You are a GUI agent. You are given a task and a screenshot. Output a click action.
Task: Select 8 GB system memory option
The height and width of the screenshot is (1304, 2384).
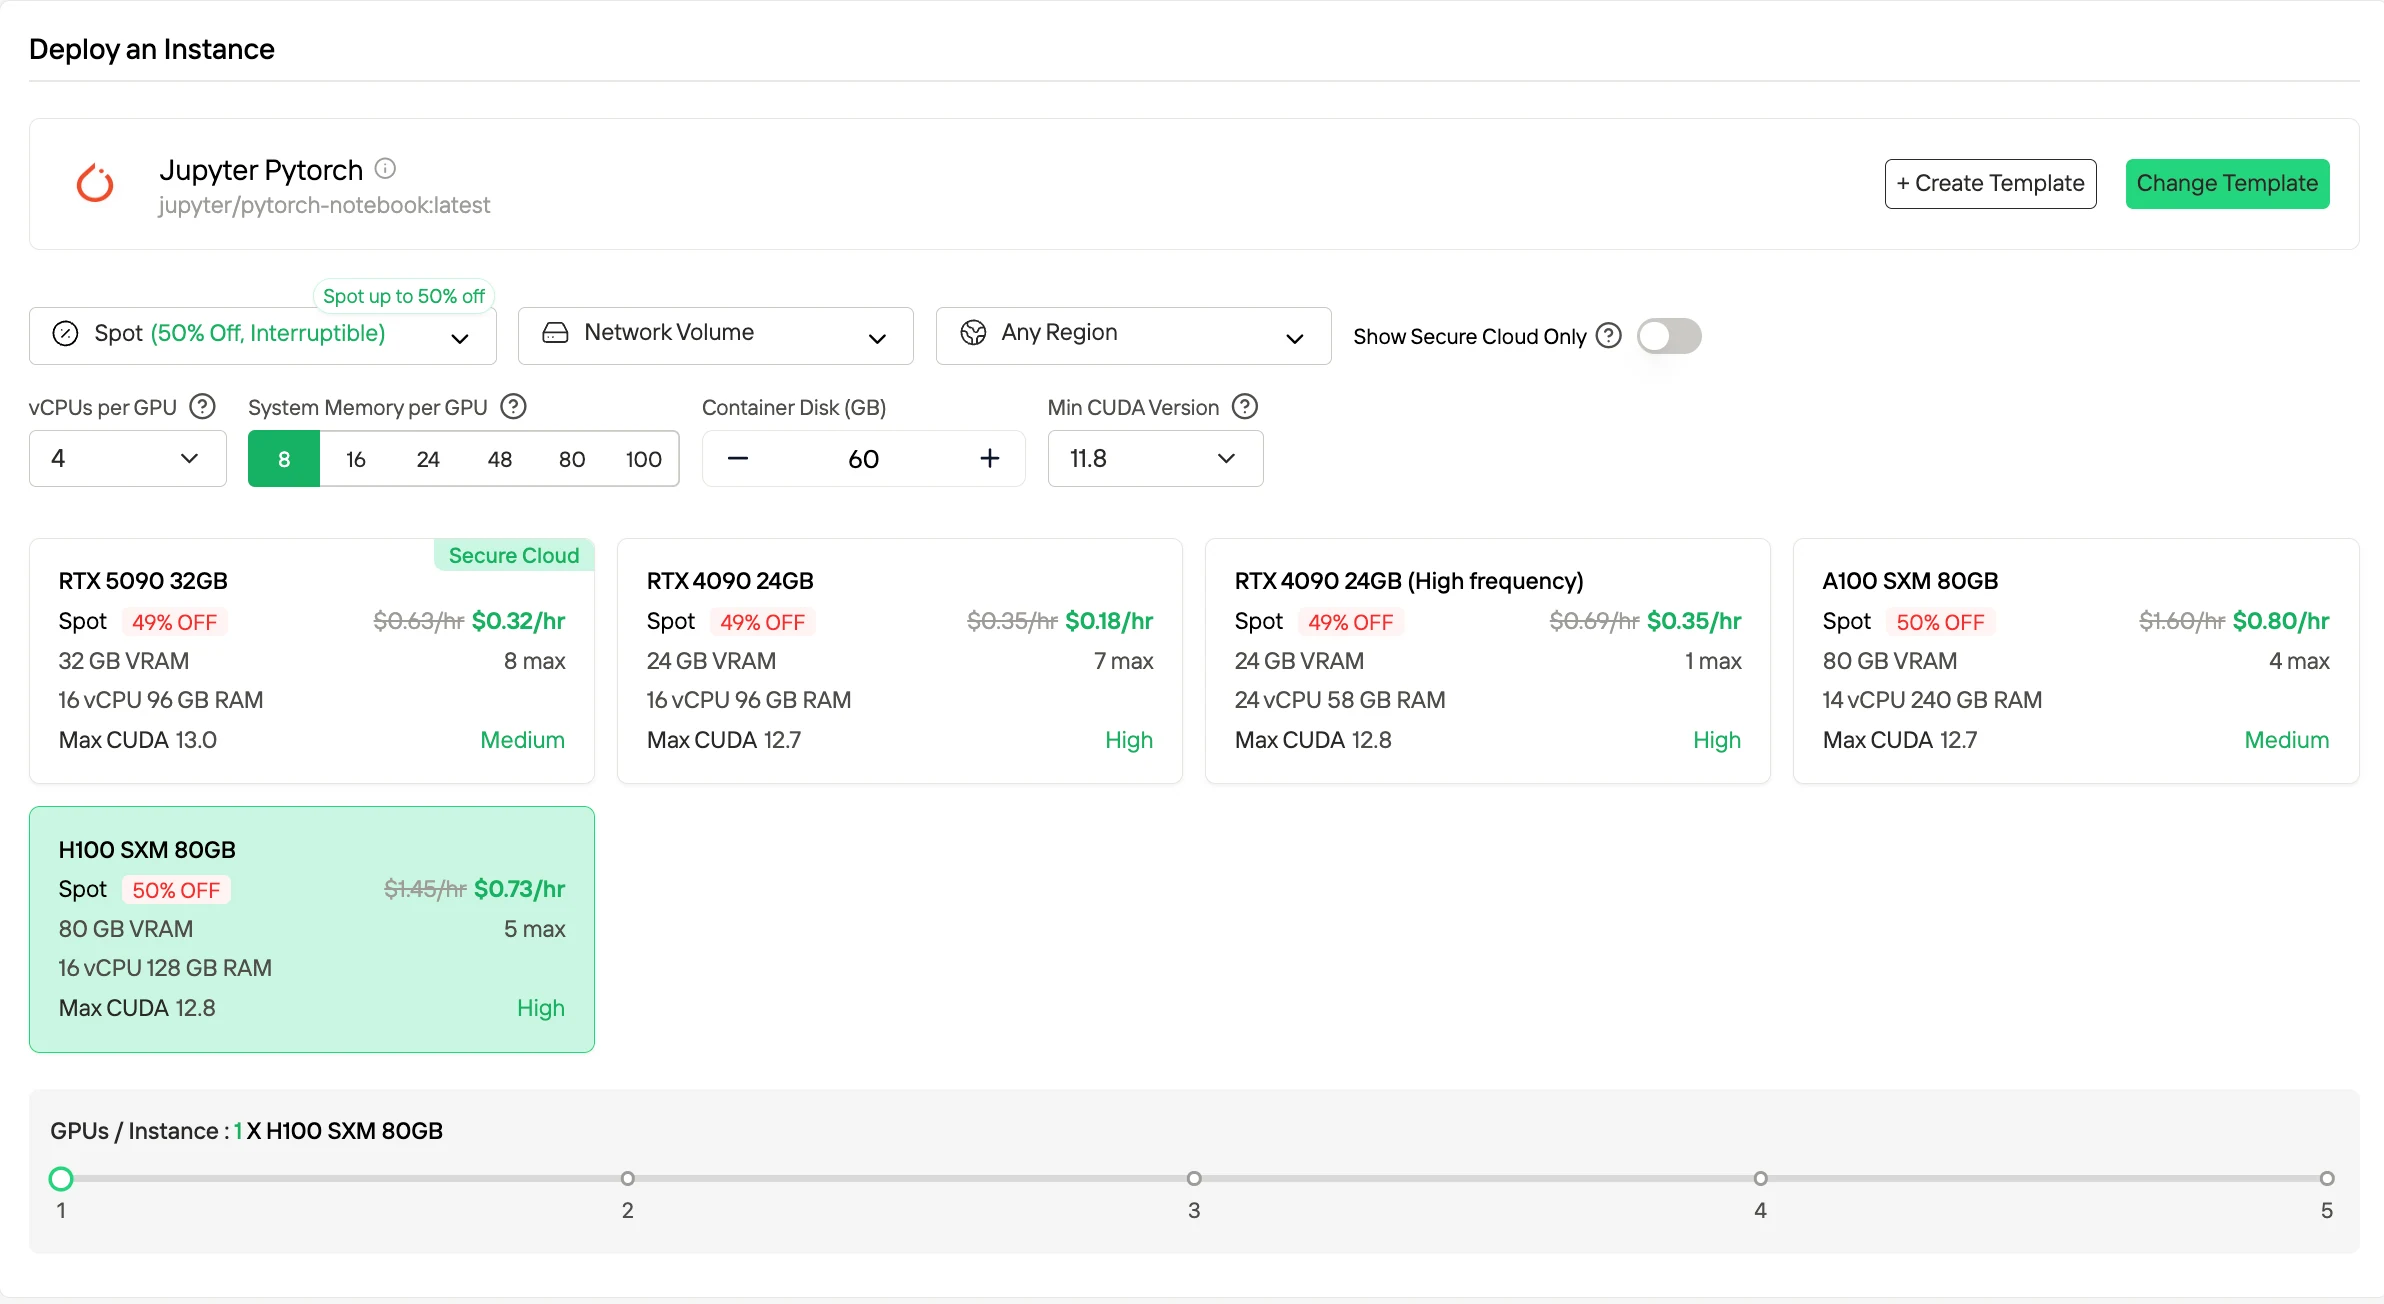click(x=284, y=459)
